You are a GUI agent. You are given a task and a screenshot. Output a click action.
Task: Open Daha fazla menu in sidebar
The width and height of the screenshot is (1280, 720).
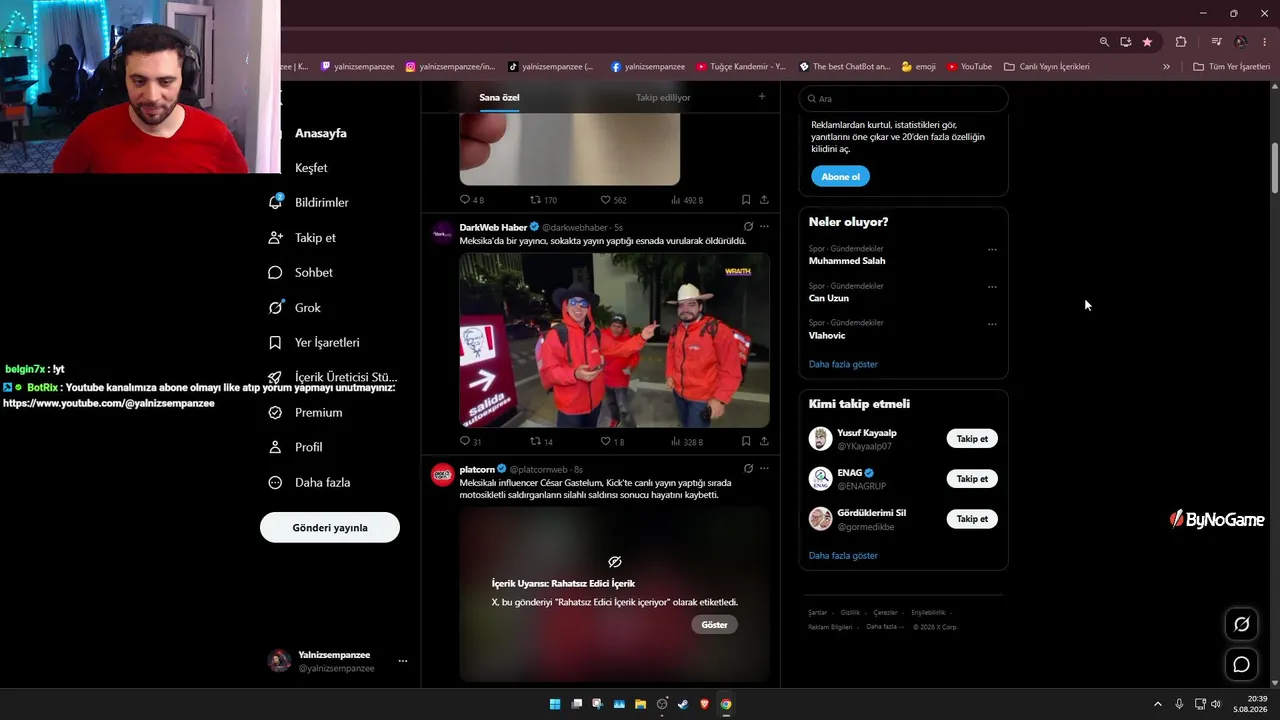309,482
